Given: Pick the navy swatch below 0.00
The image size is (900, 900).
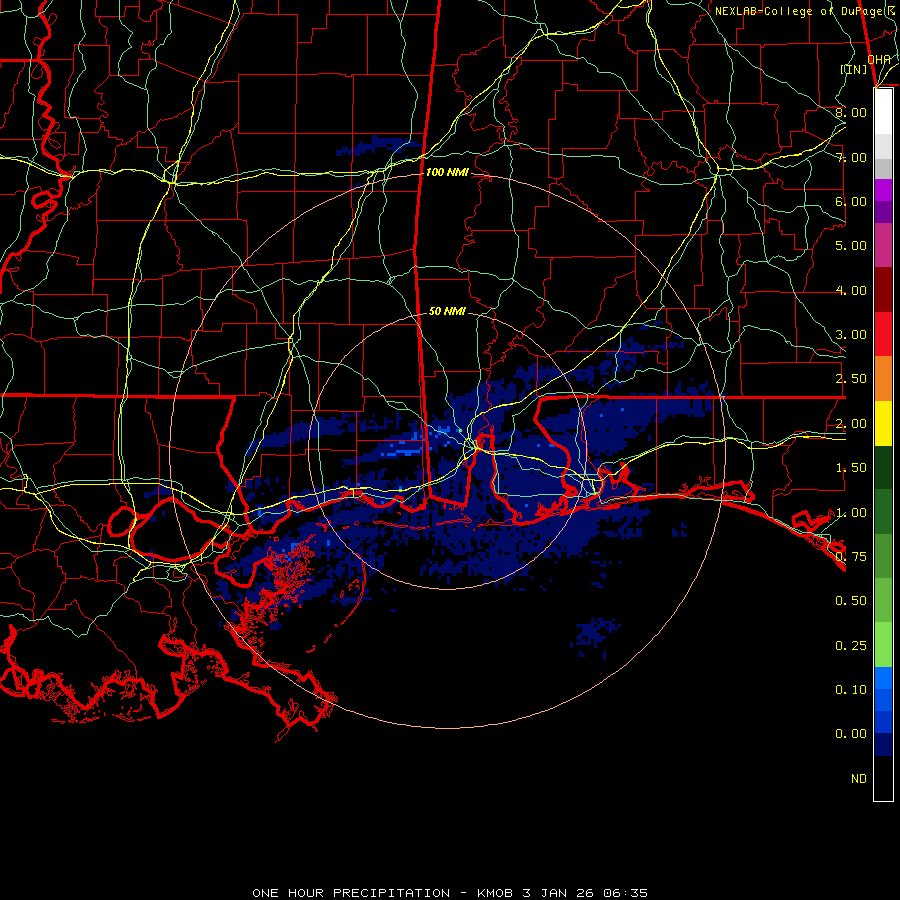Looking at the screenshot, I should (x=883, y=745).
